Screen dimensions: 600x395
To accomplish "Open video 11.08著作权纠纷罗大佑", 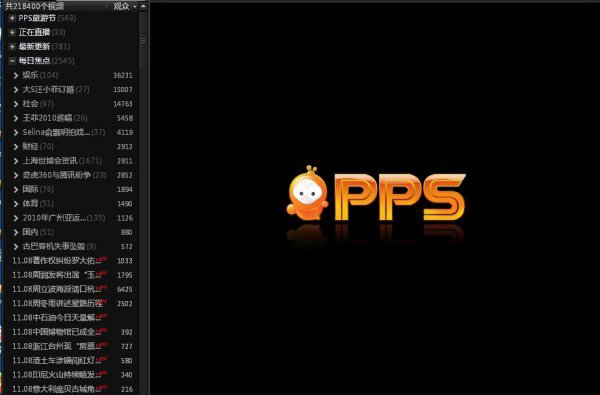I will pos(56,261).
